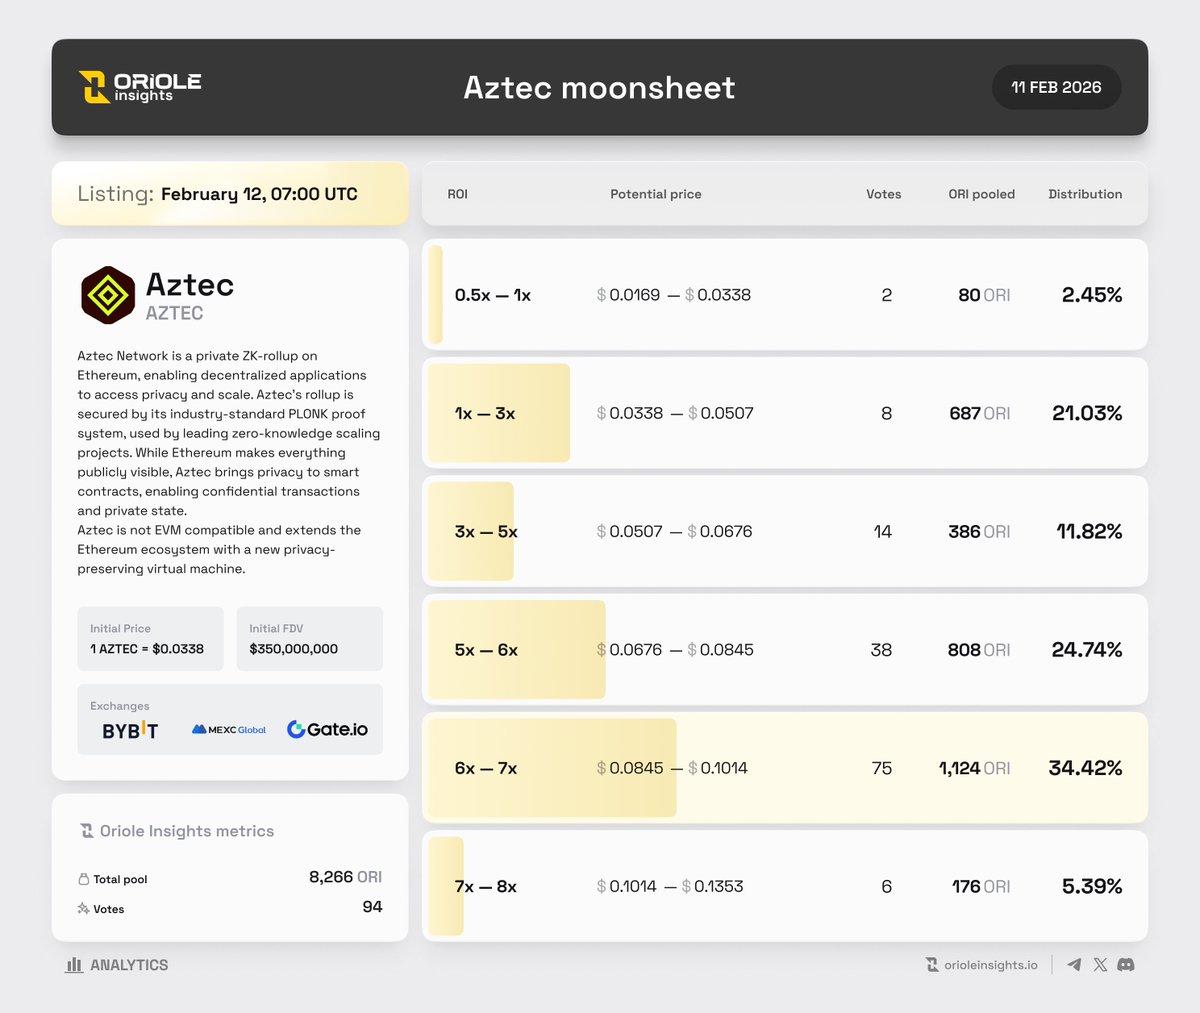
Task: Click the 8,266 ORI total pool value
Action: coord(345,877)
